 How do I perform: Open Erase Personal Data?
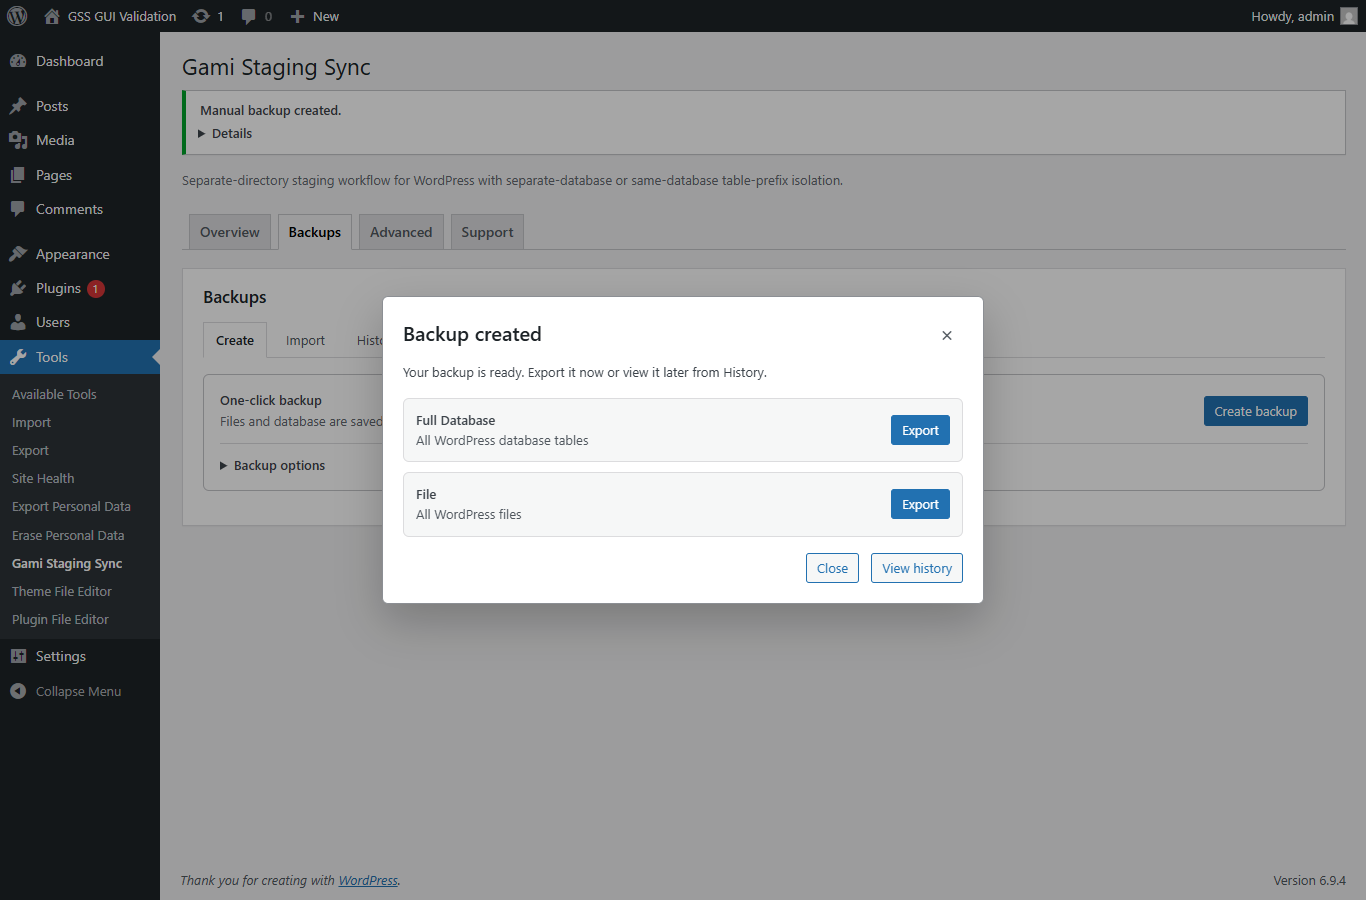pos(68,535)
